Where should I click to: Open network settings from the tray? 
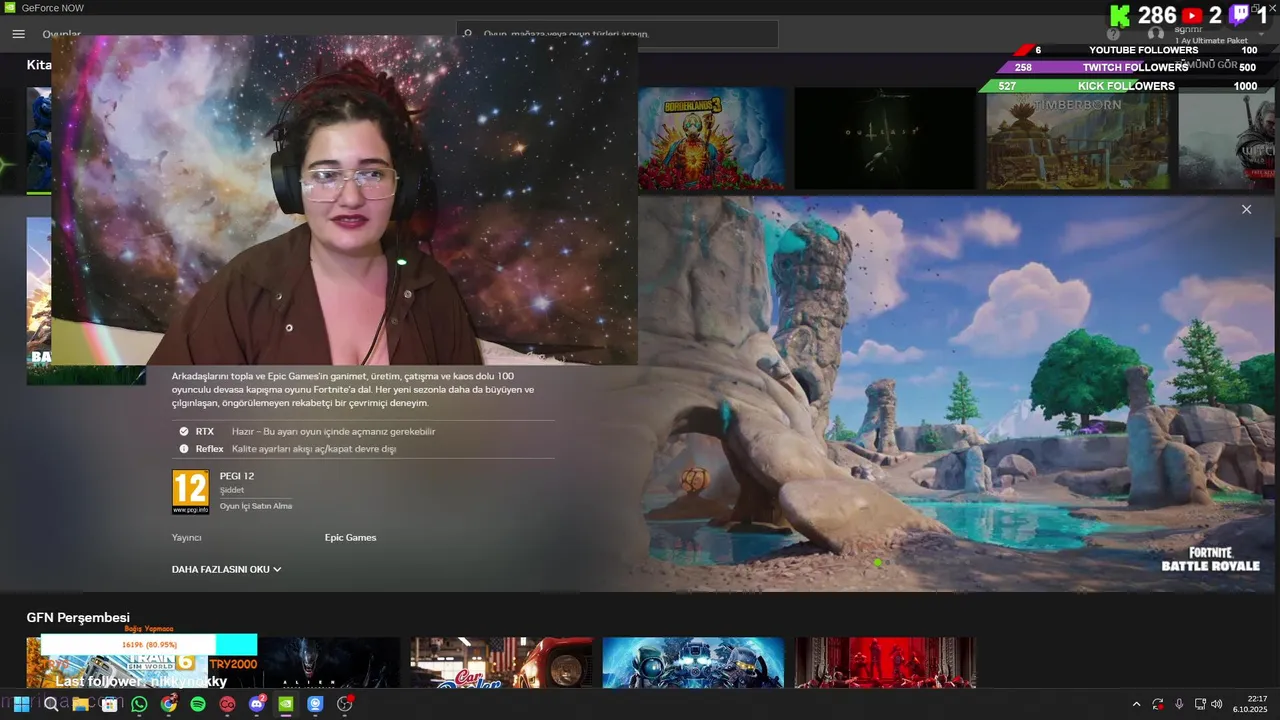pos(1200,704)
